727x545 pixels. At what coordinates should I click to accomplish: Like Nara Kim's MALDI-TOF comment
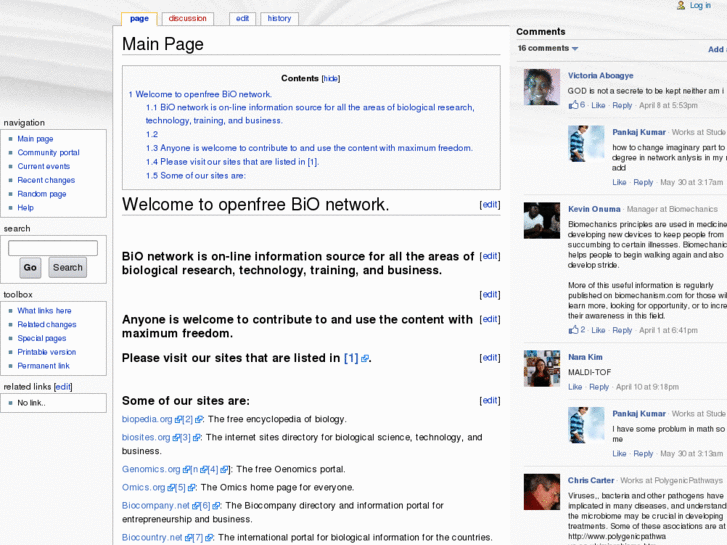(575, 387)
